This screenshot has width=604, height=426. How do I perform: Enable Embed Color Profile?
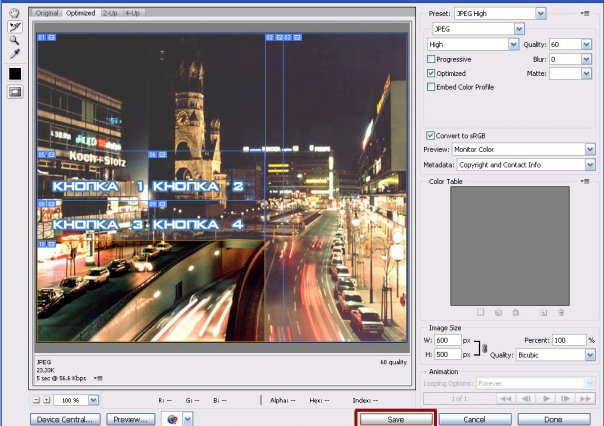[x=431, y=87]
